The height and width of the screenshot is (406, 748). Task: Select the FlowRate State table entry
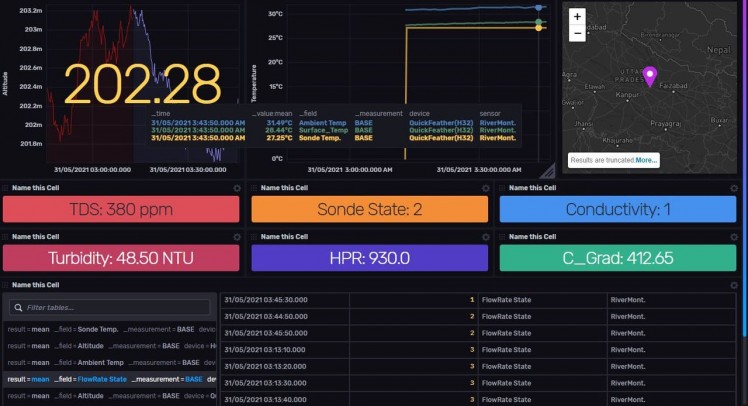[x=111, y=379]
